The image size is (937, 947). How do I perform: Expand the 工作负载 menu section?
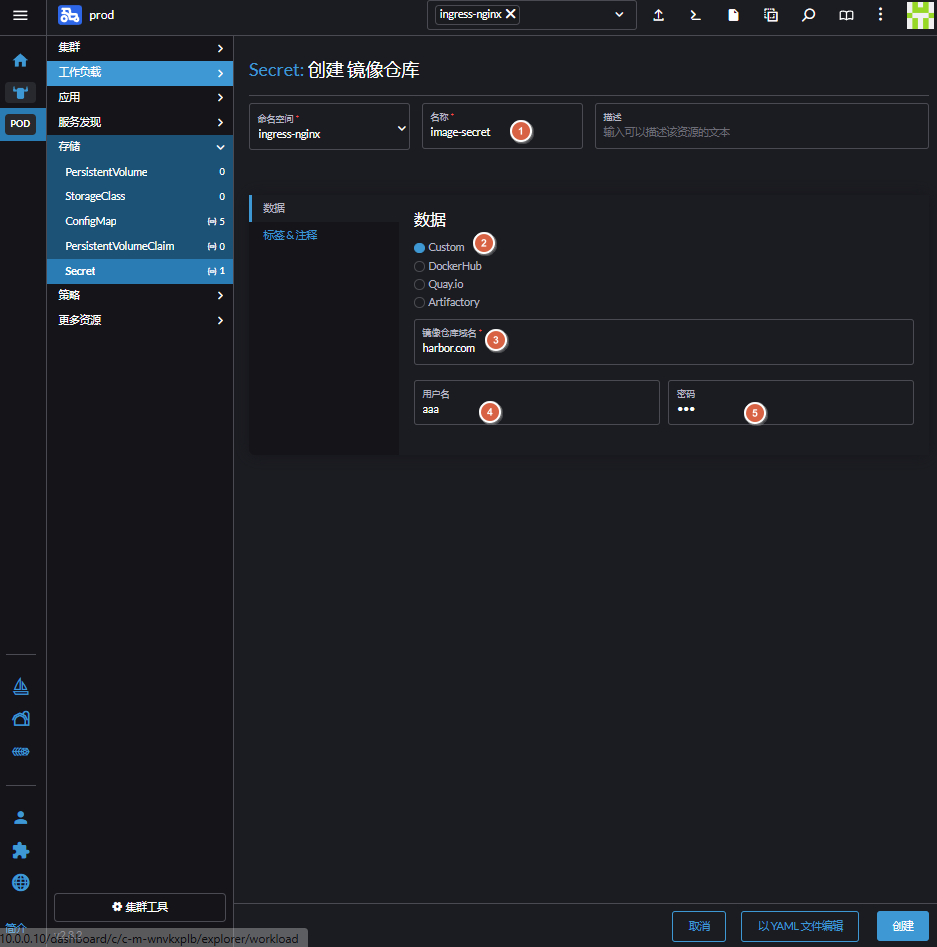click(x=140, y=72)
